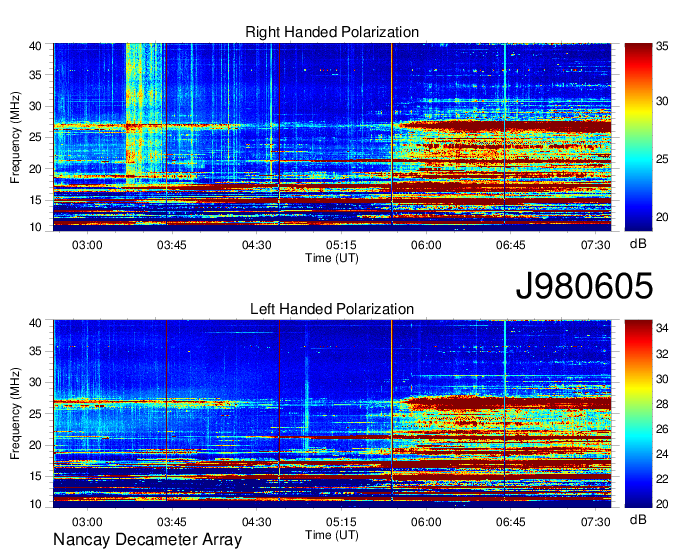Click the 10 MHz tick of Right Handed plot
This screenshot has width=680, height=552.
pos(35,227)
